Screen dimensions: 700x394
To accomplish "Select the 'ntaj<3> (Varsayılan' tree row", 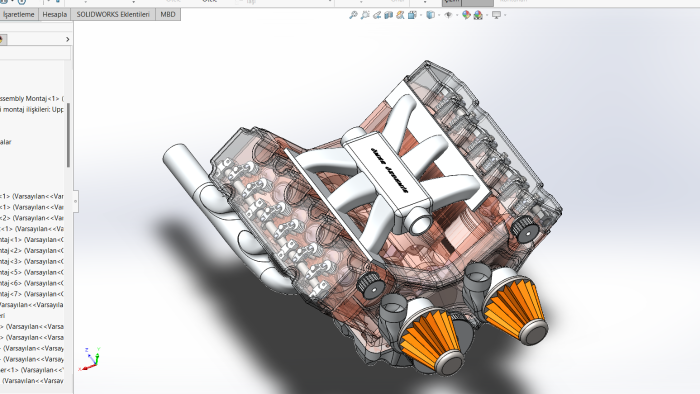I will pos(32,261).
